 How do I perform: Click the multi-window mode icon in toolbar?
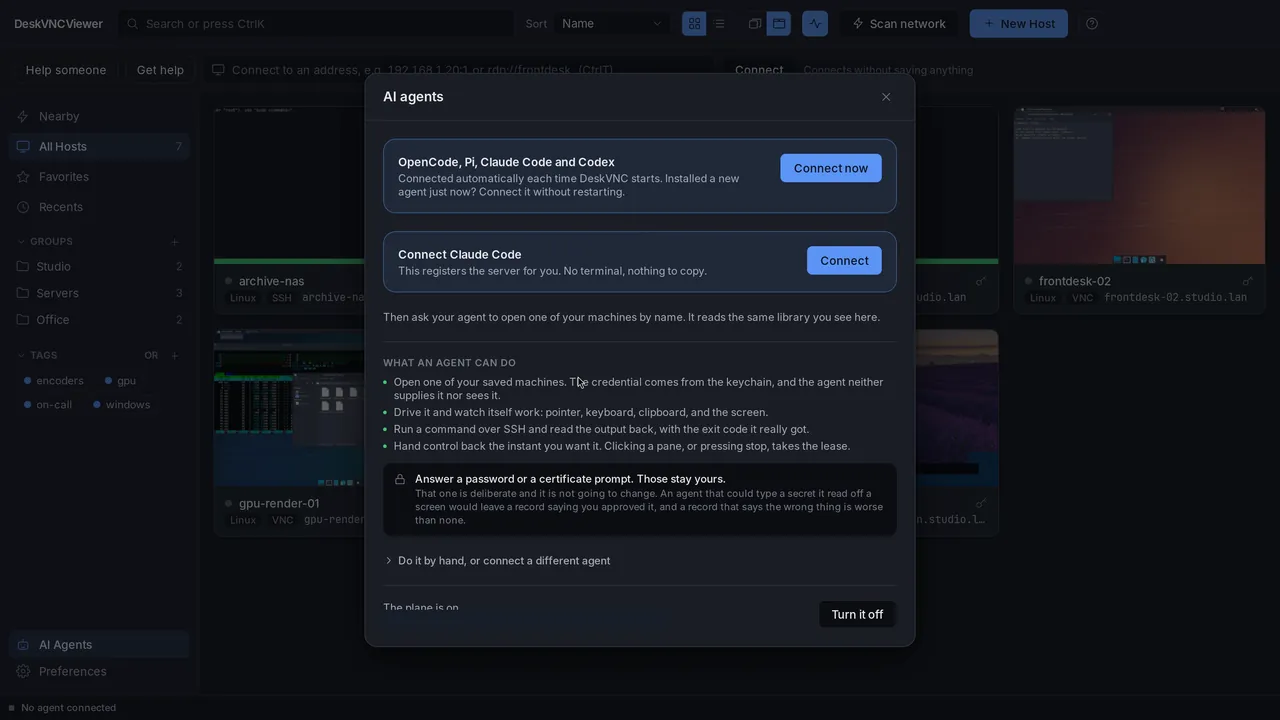(755, 23)
